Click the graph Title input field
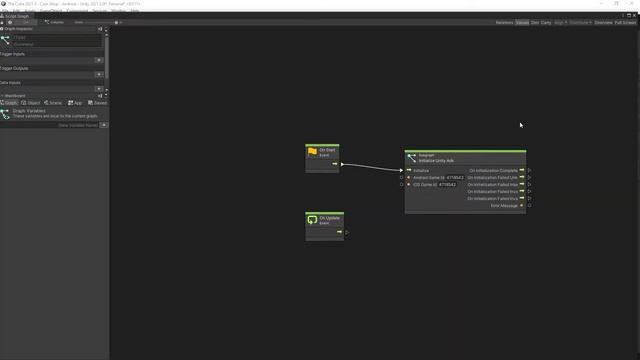 point(57,37)
